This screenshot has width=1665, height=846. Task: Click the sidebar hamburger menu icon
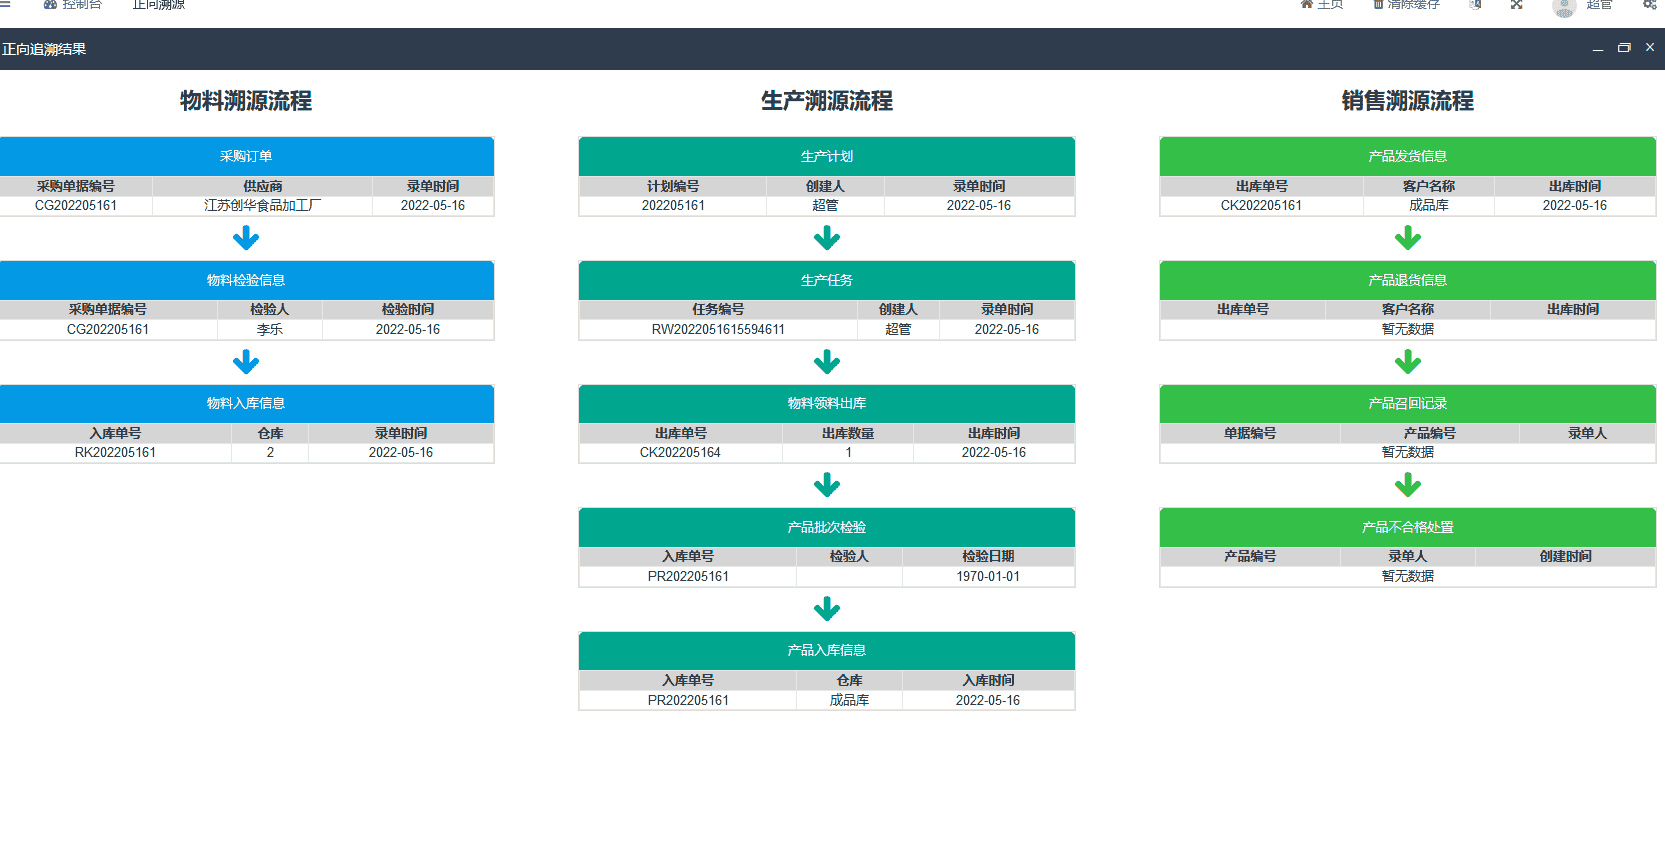5,4
